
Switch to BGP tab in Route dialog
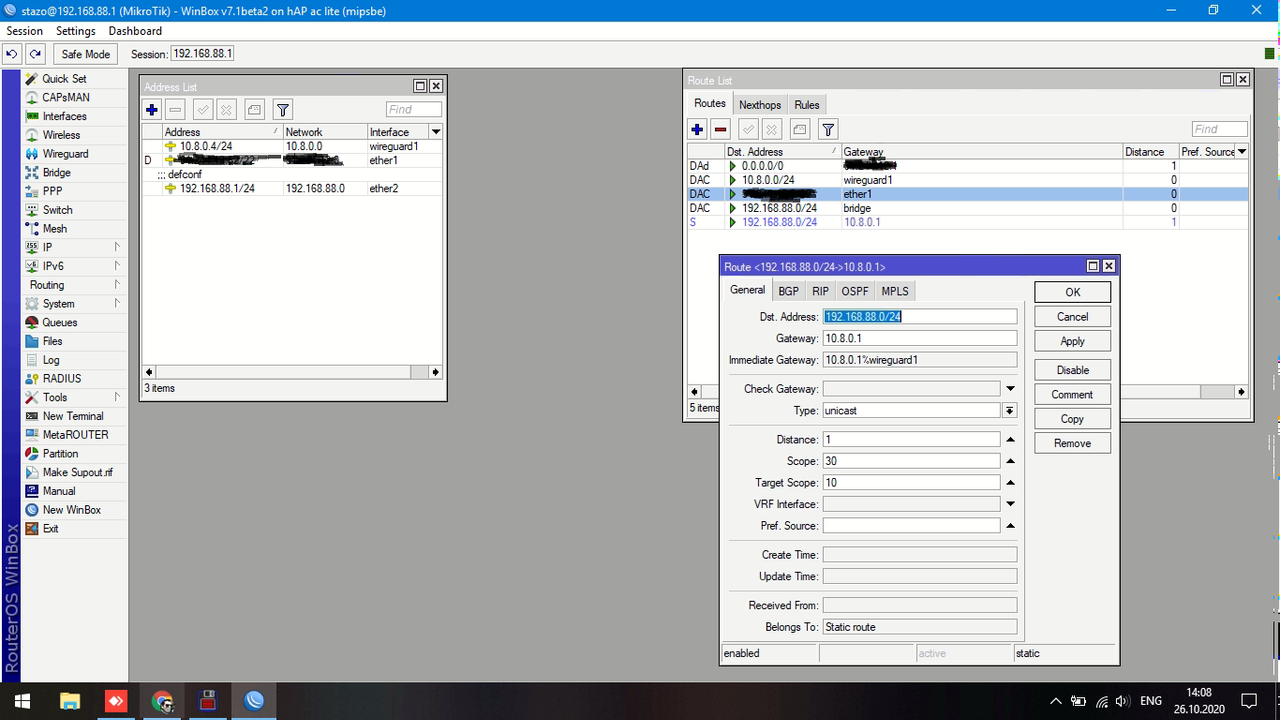(789, 291)
